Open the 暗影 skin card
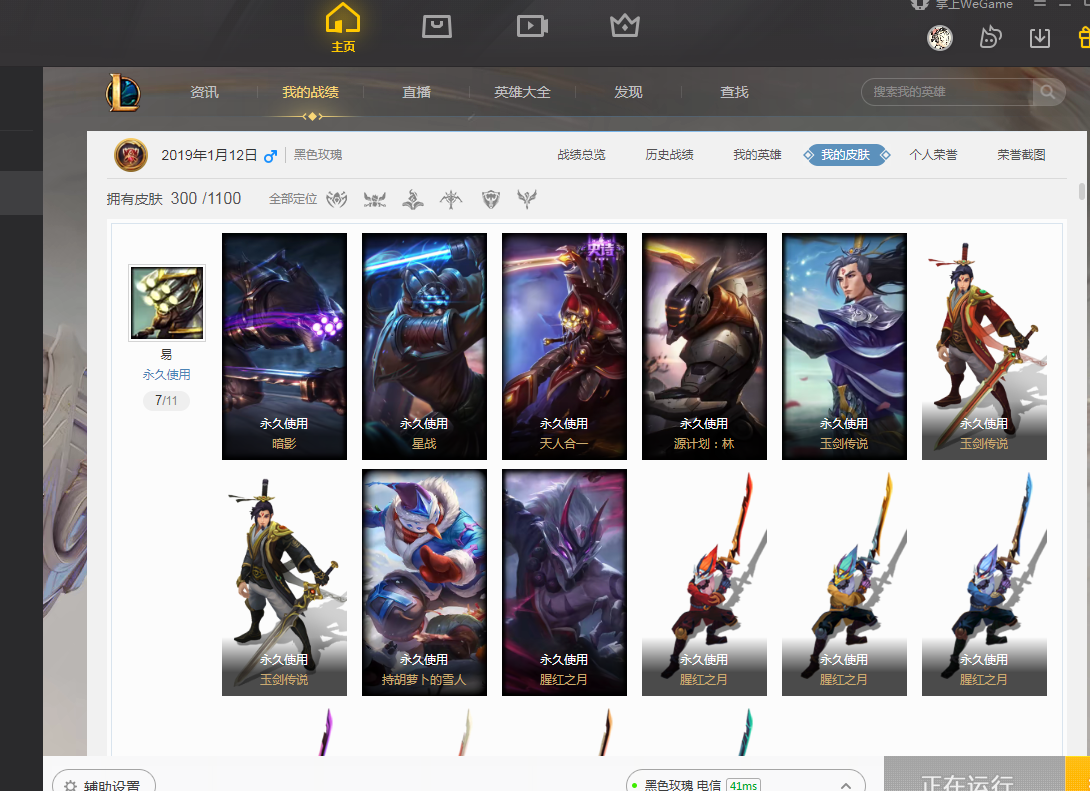 [x=284, y=346]
